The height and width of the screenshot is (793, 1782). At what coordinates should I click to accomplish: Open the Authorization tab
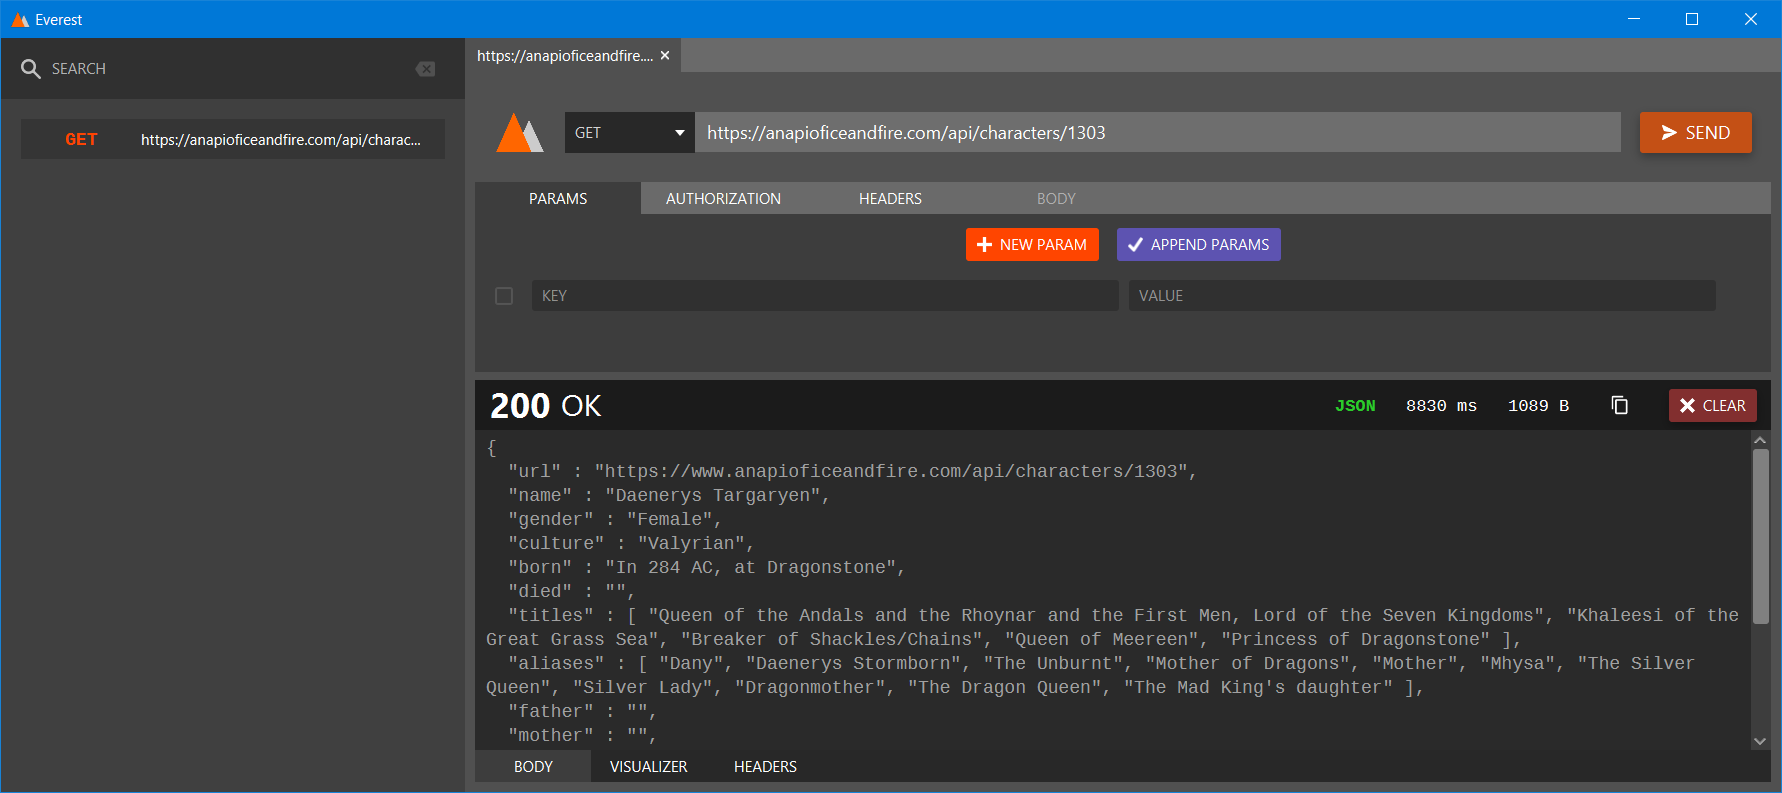pyautogui.click(x=723, y=199)
